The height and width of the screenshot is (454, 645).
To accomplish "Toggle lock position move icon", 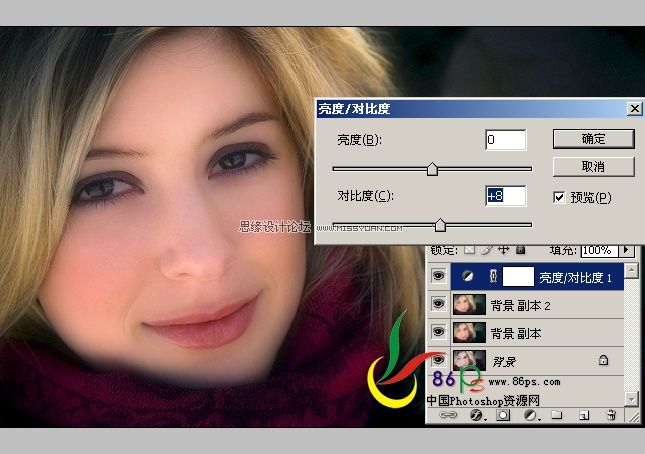I will click(504, 250).
